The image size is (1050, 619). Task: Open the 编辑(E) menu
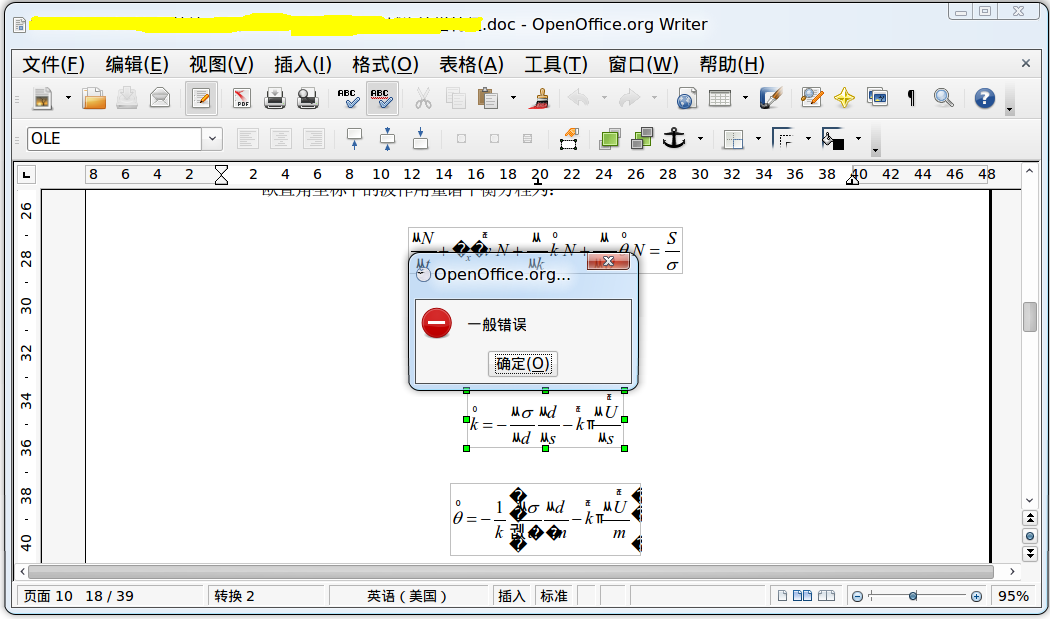137,65
